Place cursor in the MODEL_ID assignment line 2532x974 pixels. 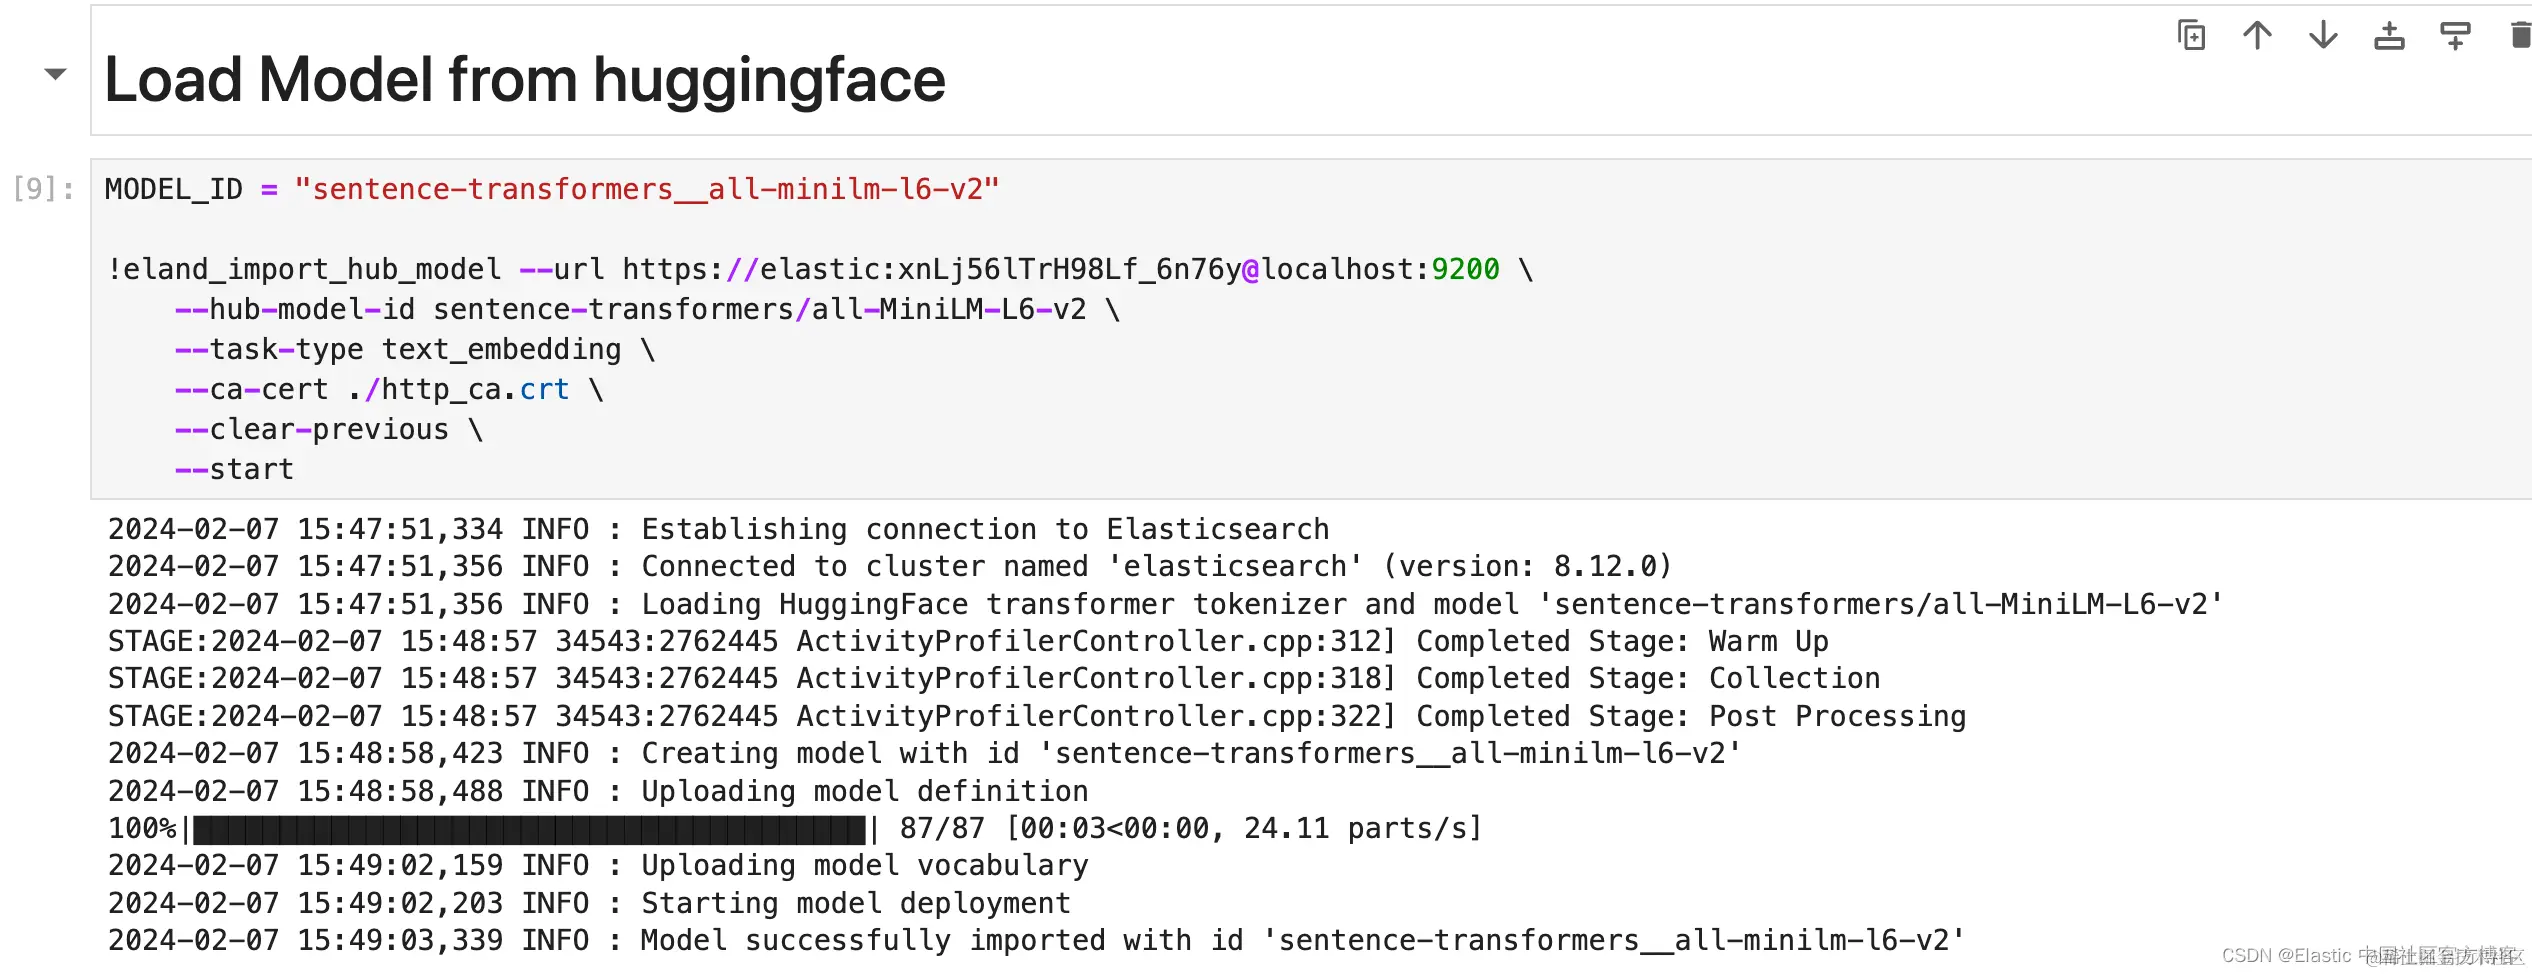(x=552, y=189)
